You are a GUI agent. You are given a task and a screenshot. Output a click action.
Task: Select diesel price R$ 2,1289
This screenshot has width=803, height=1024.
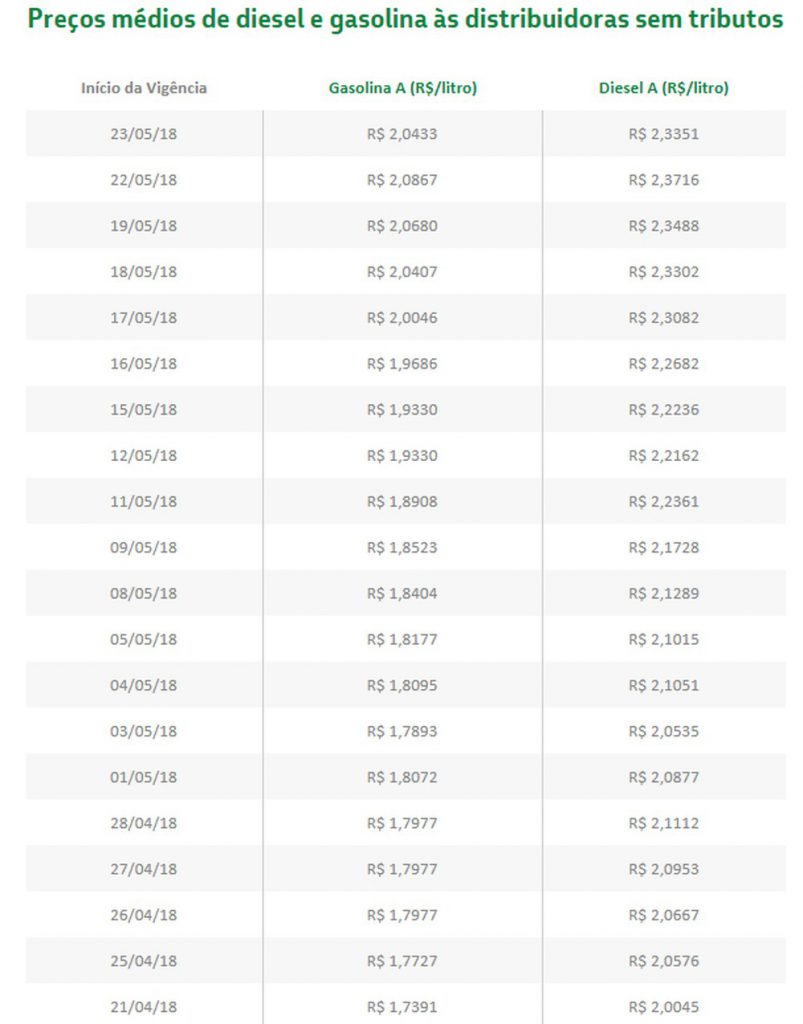(x=663, y=594)
